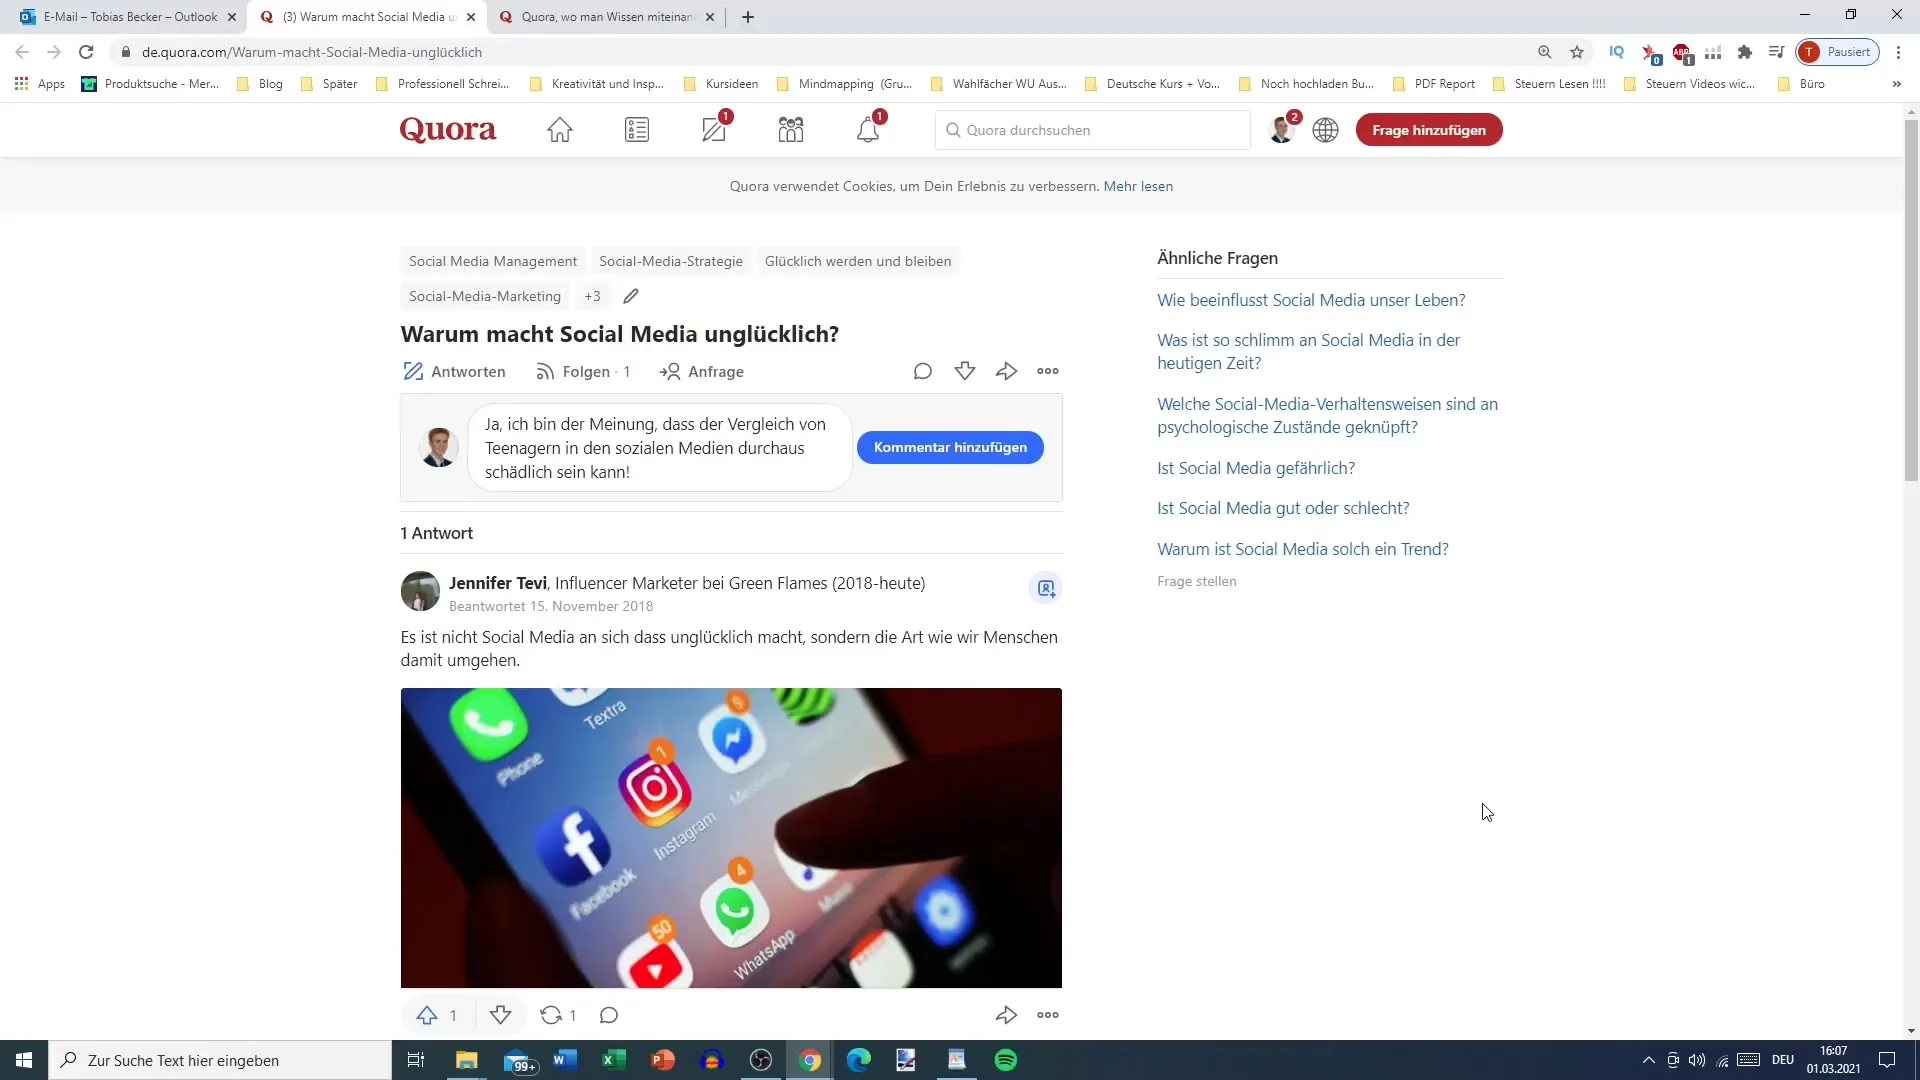Expand the +3 additional topics
This screenshot has width=1920, height=1080.
pyautogui.click(x=593, y=296)
